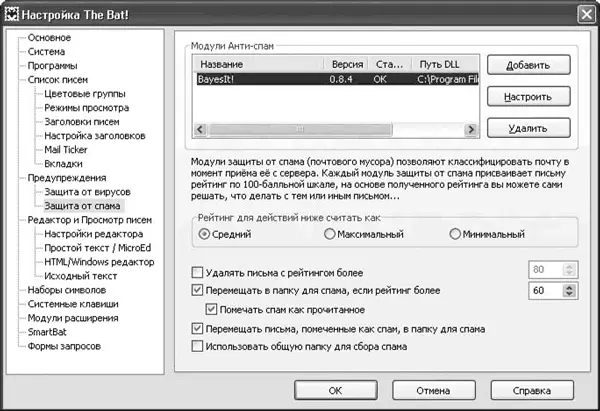
Task: Click The Bat! icon in title bar
Action: (x=11, y=14)
